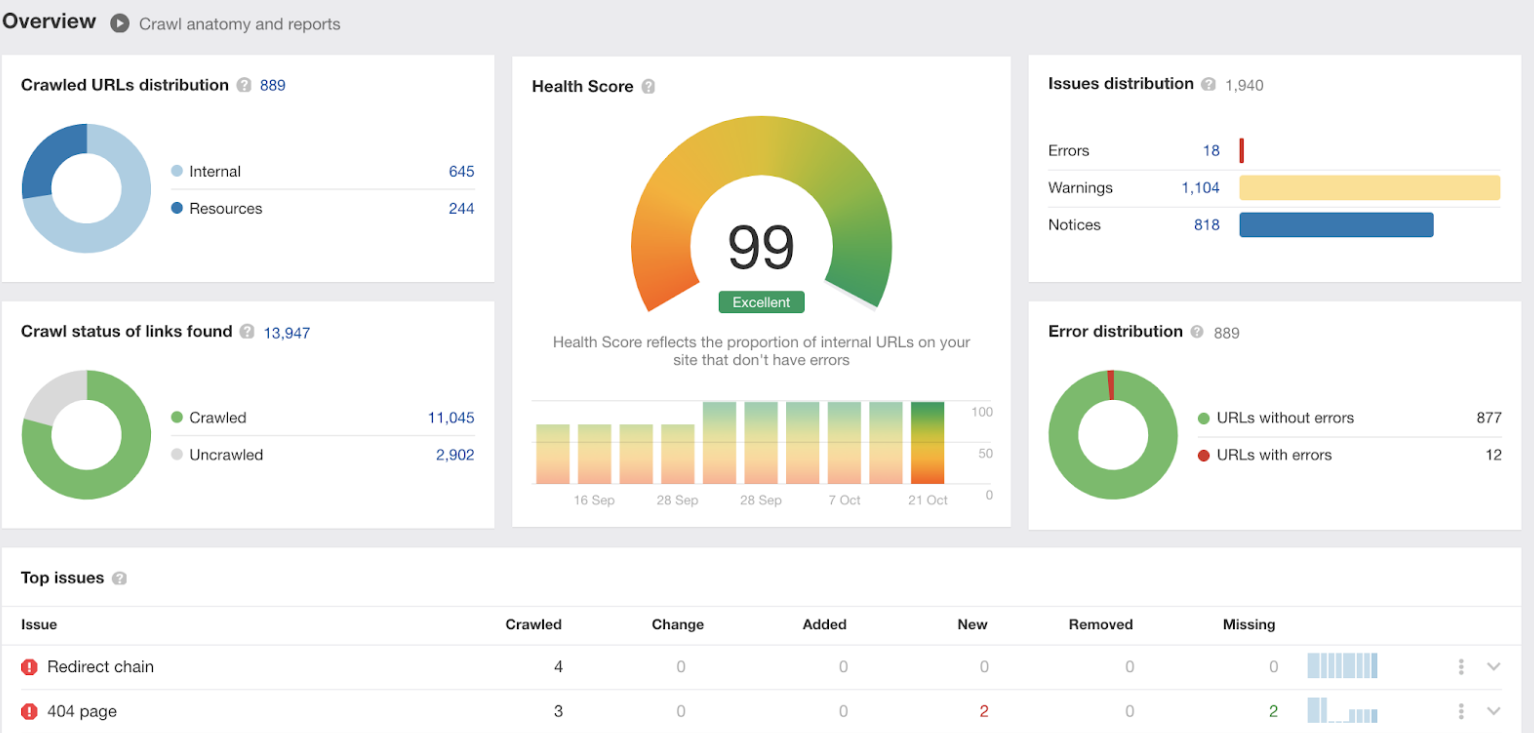Open help for Crawl status of links found

tap(247, 332)
